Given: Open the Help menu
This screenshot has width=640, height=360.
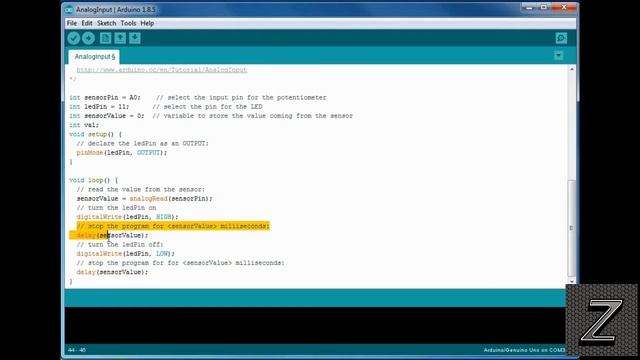Looking at the screenshot, I should click(x=147, y=23).
